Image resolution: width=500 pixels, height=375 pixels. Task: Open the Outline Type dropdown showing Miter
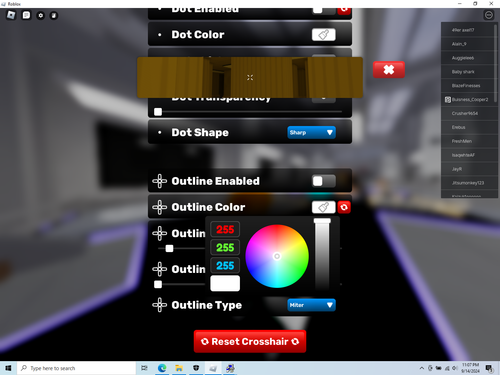pyautogui.click(x=311, y=305)
